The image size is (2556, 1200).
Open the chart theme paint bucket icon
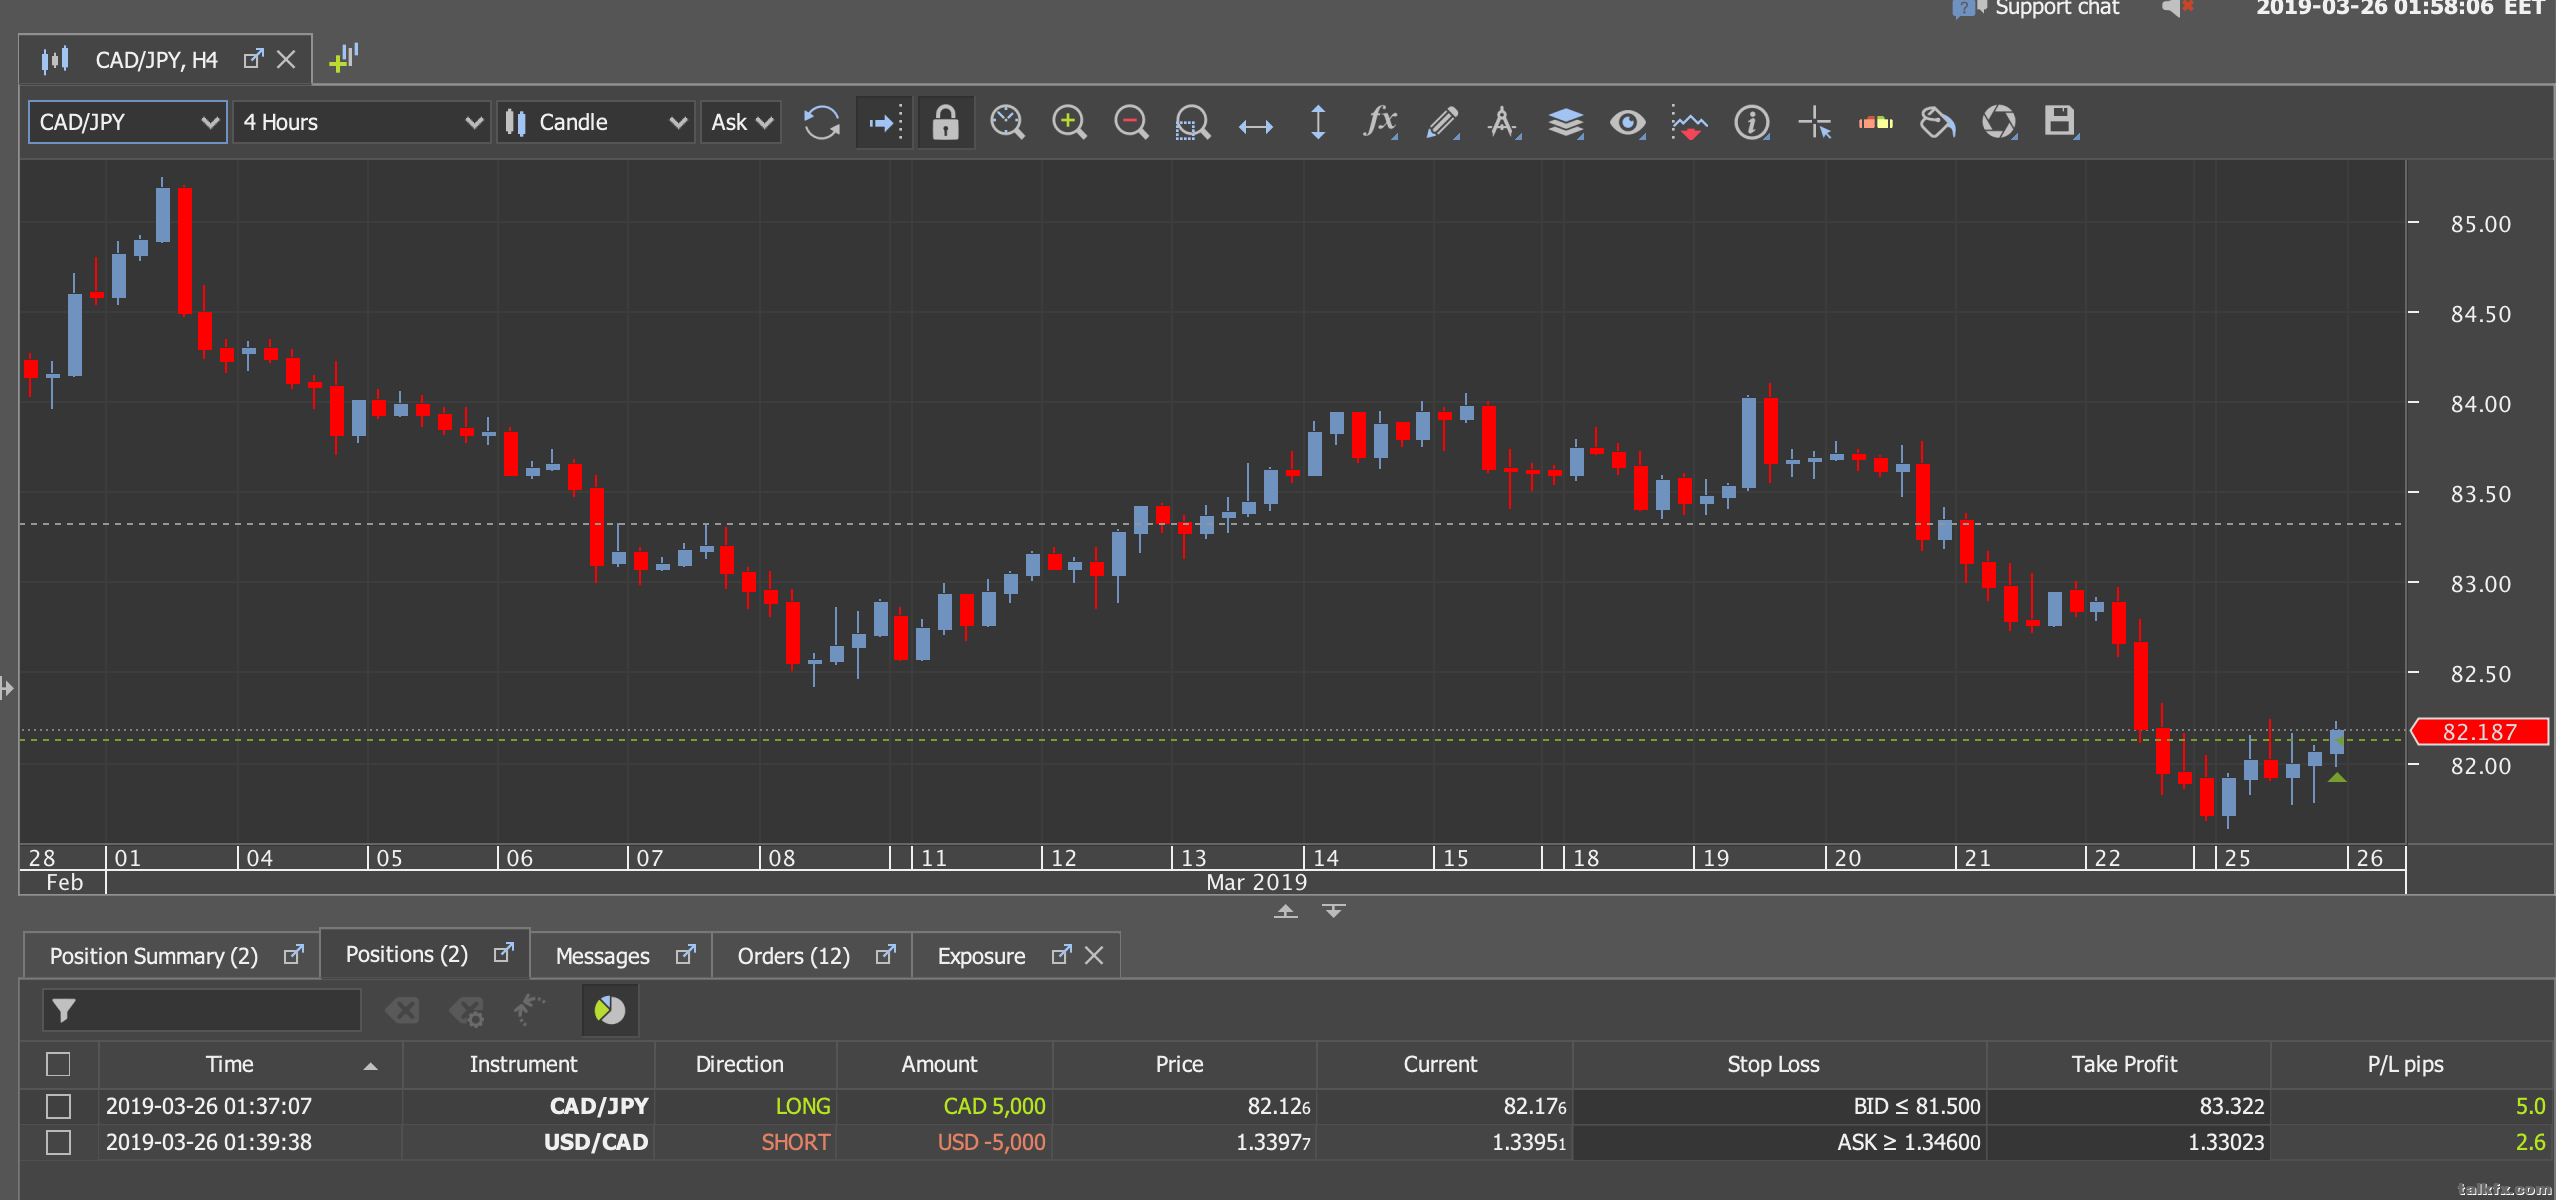tap(1937, 123)
